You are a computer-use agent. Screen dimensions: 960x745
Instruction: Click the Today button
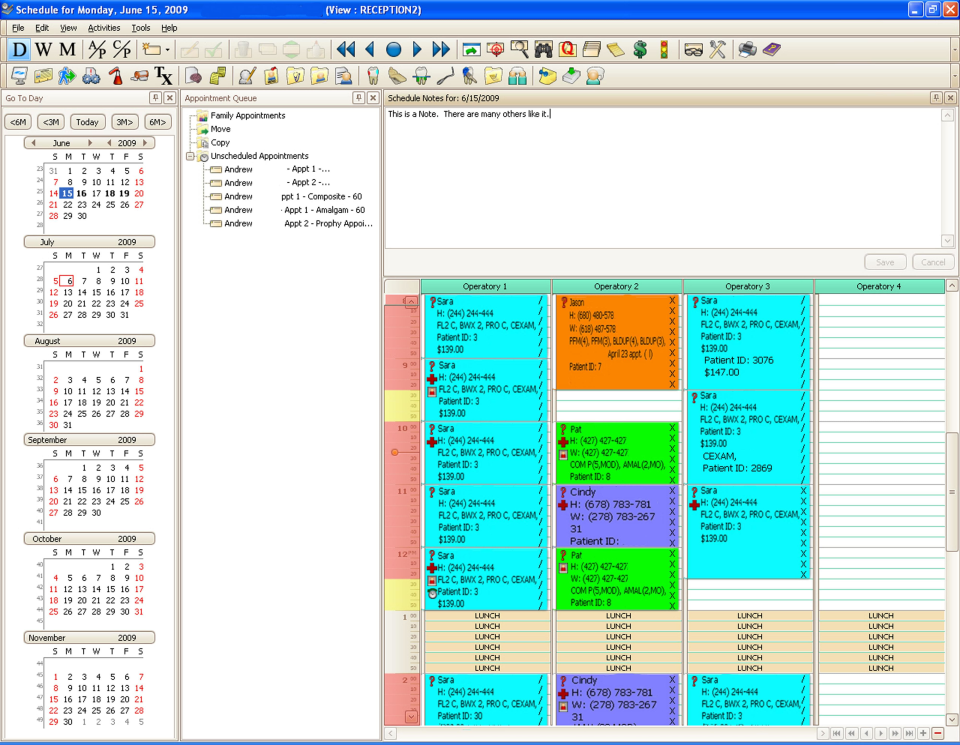[x=87, y=121]
